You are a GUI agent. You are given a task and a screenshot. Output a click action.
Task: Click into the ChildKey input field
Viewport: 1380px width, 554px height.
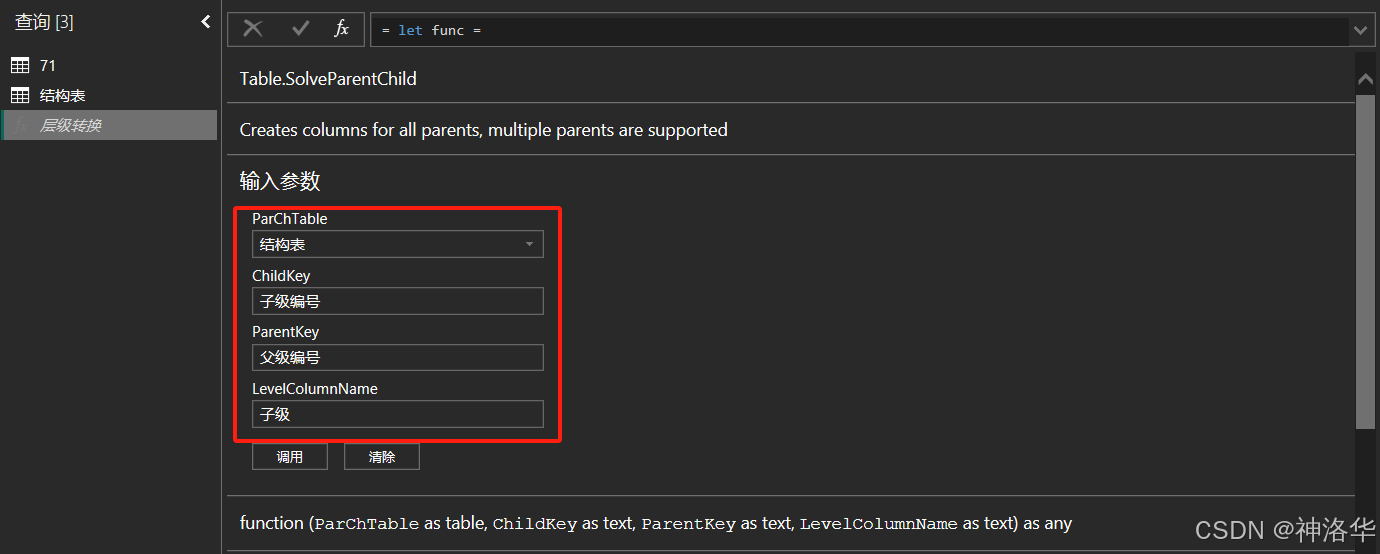[x=398, y=301]
